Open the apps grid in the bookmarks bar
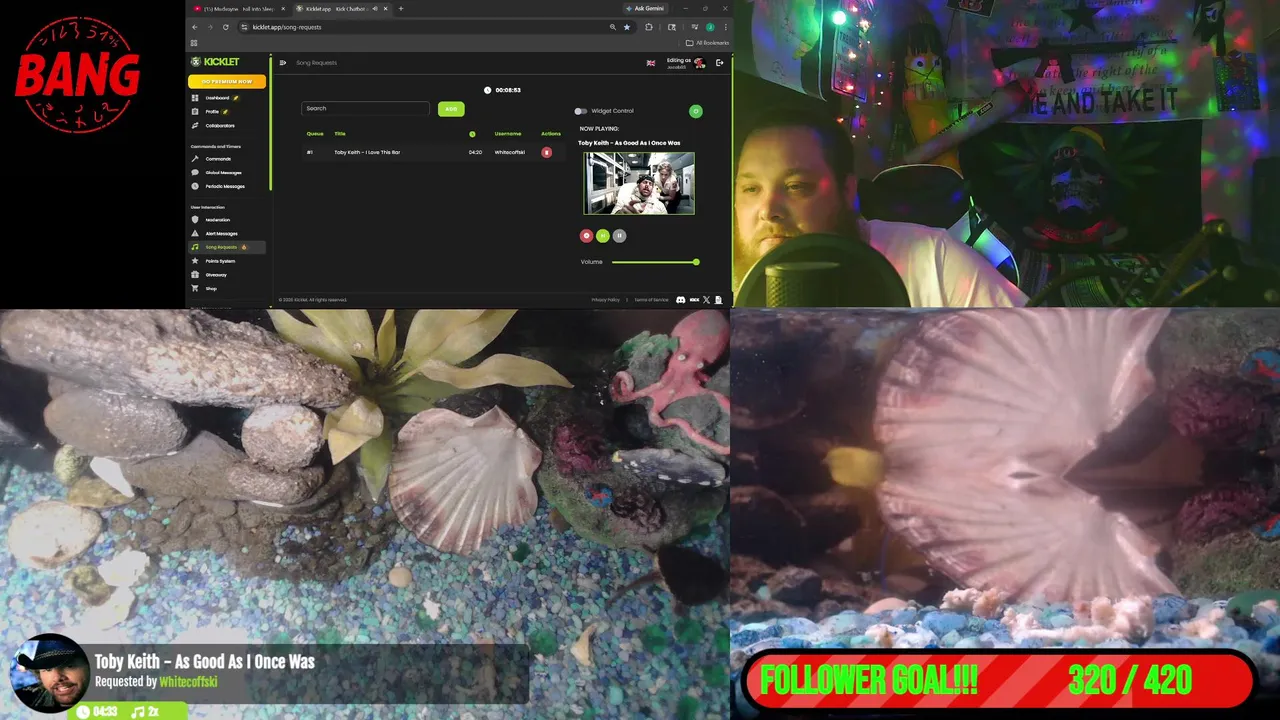1280x720 pixels. click(194, 43)
